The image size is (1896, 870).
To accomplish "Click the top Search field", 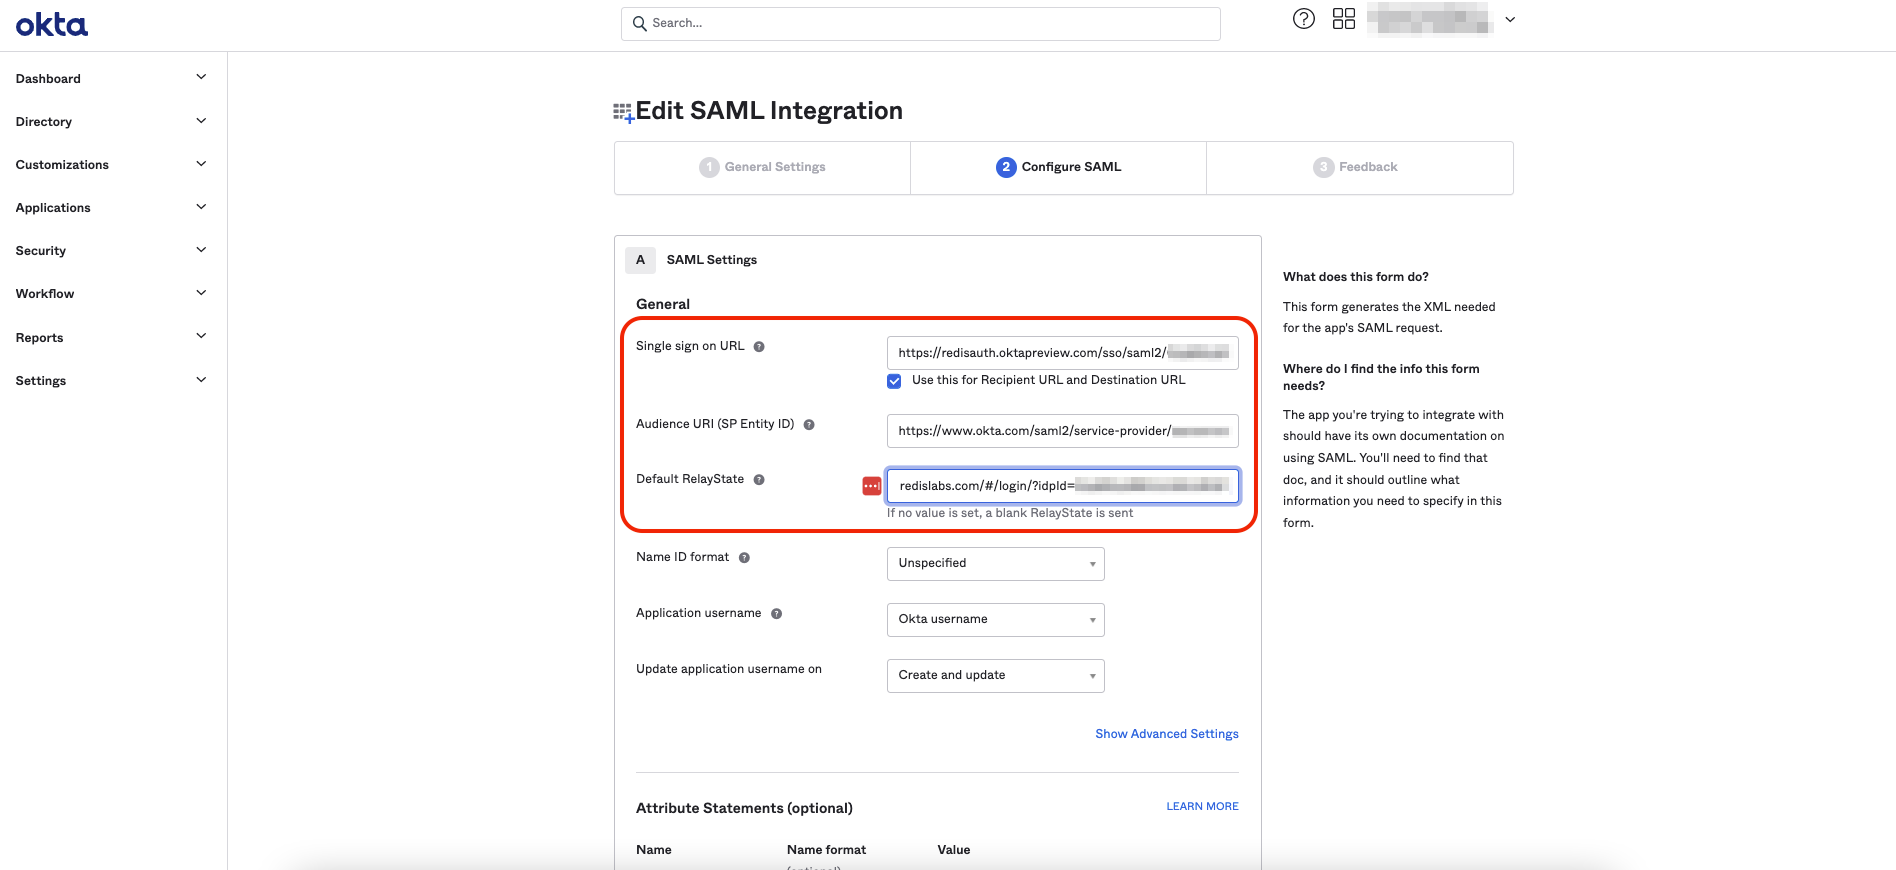I will (920, 24).
